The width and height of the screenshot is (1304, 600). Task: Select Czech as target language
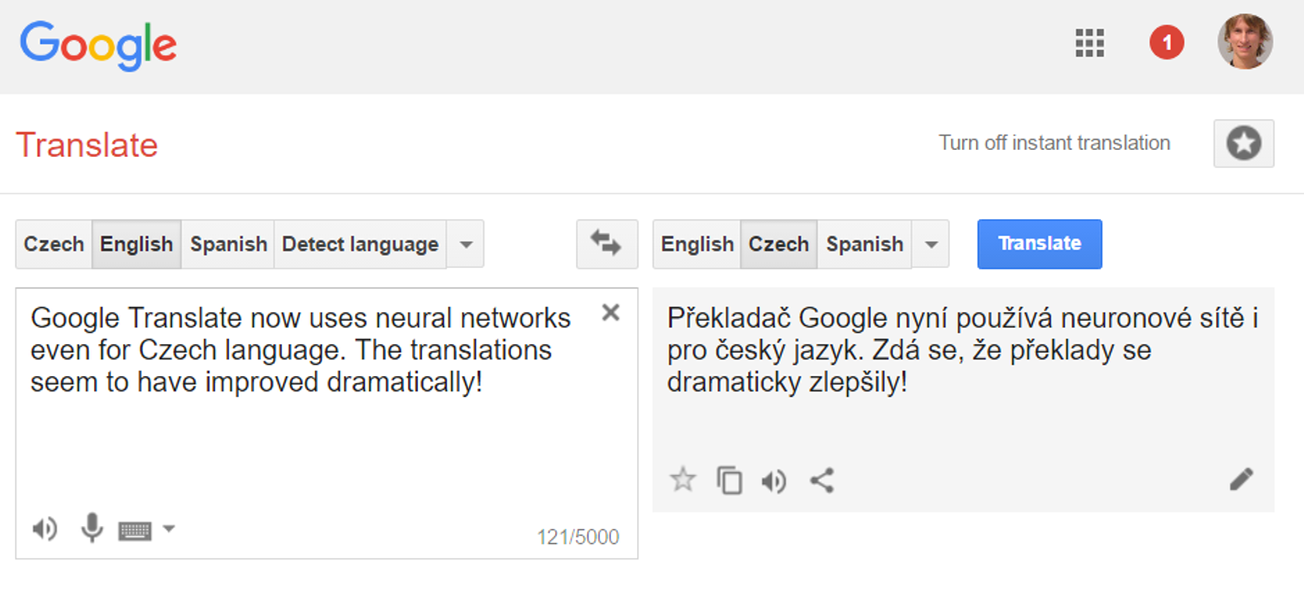[x=779, y=244]
